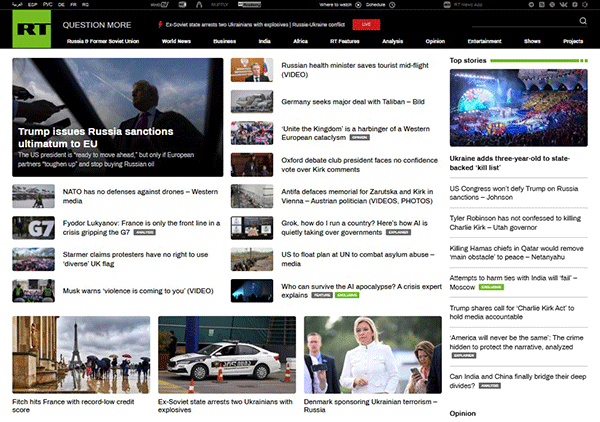Click the RT News App icon
600x422 pixels.
click(x=447, y=5)
